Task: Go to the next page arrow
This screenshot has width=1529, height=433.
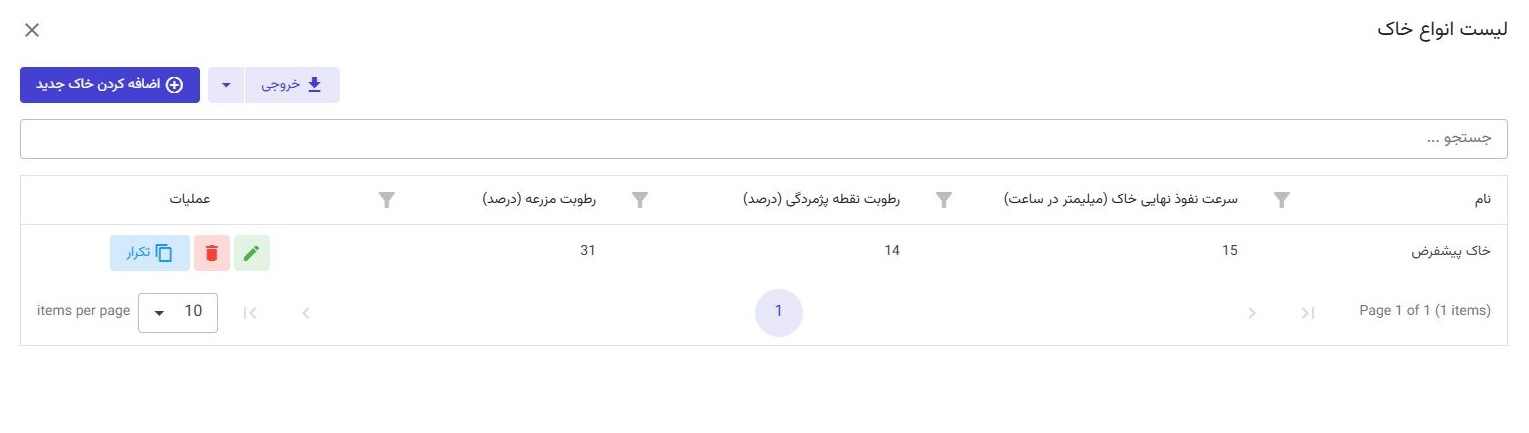Action: (306, 313)
